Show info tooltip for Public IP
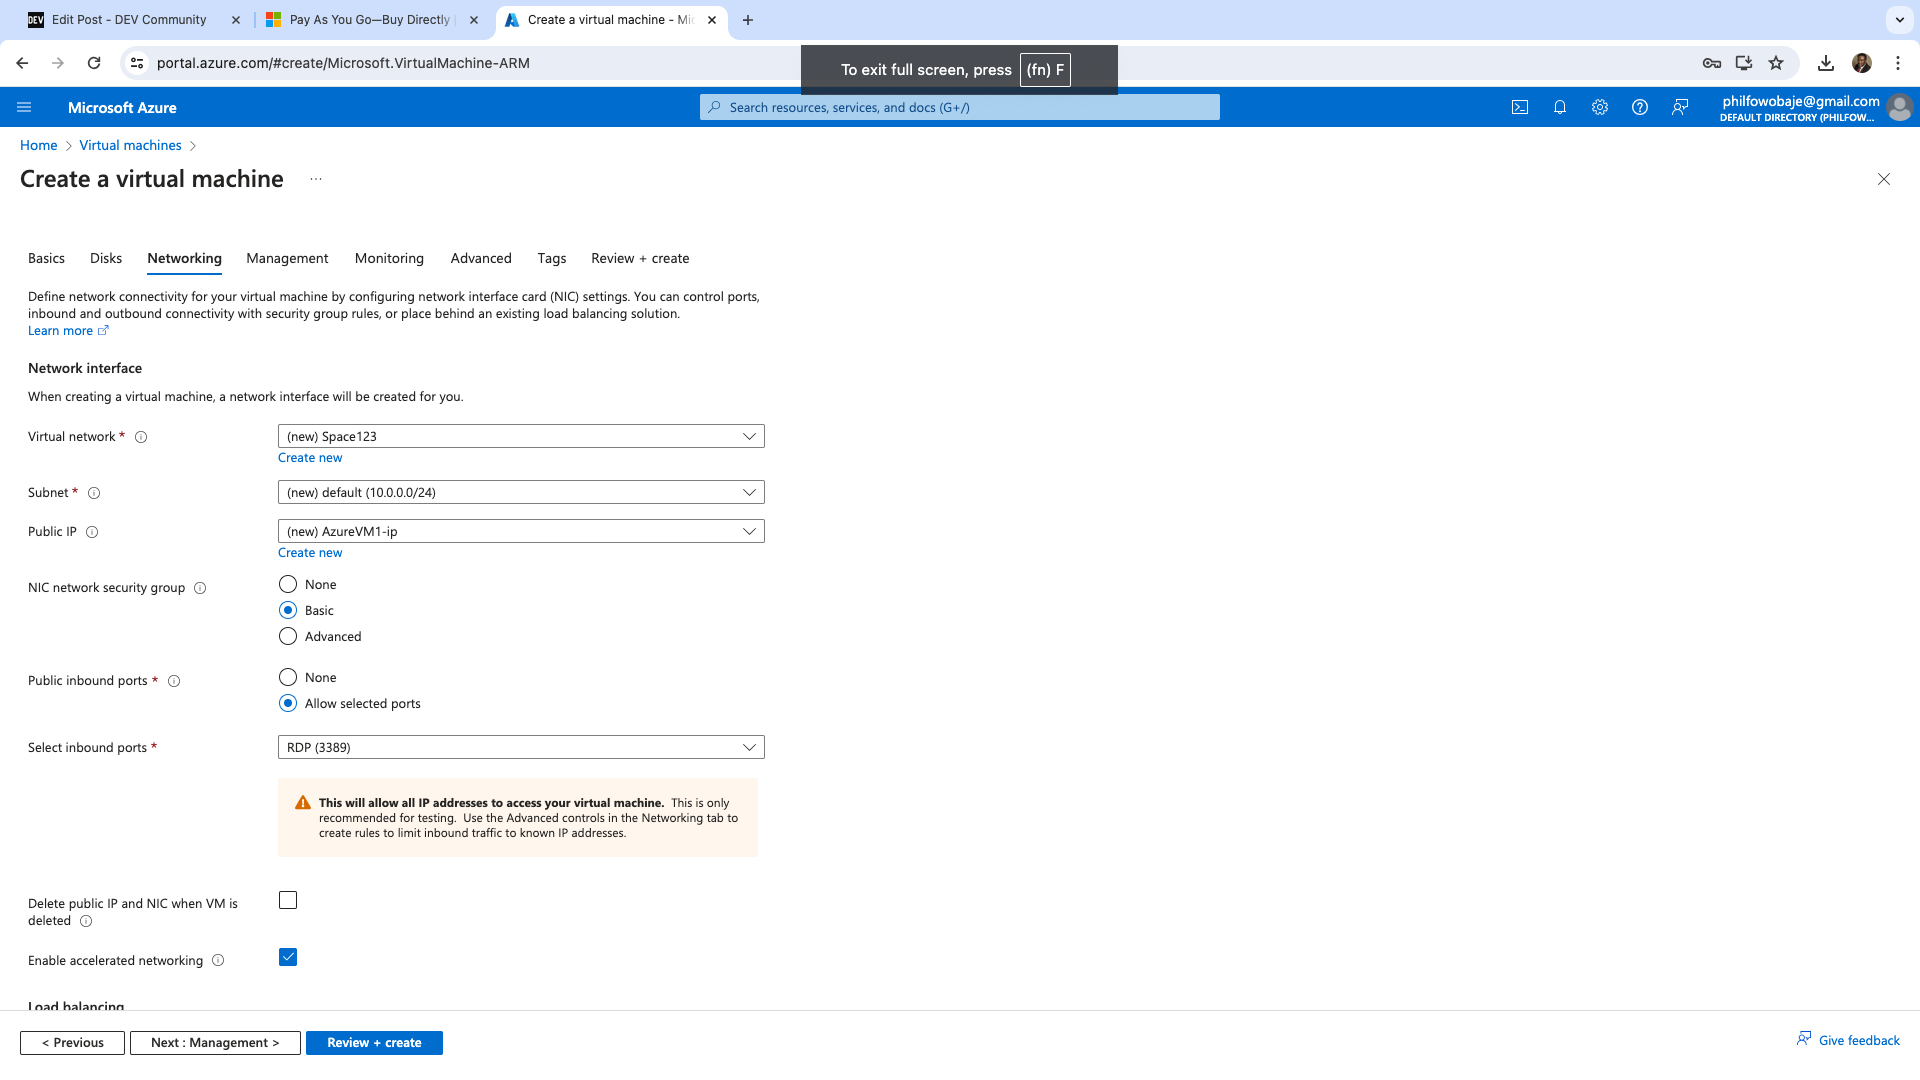 (92, 532)
